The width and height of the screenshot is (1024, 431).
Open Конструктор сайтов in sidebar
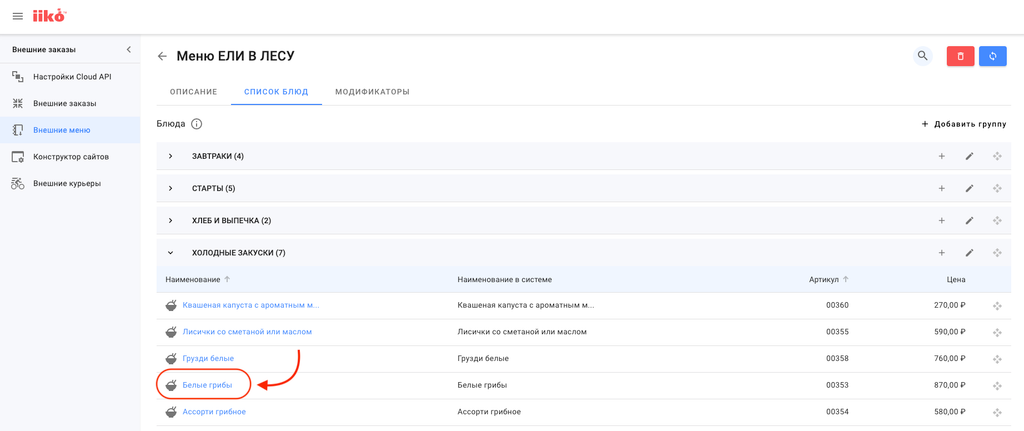tap(71, 157)
